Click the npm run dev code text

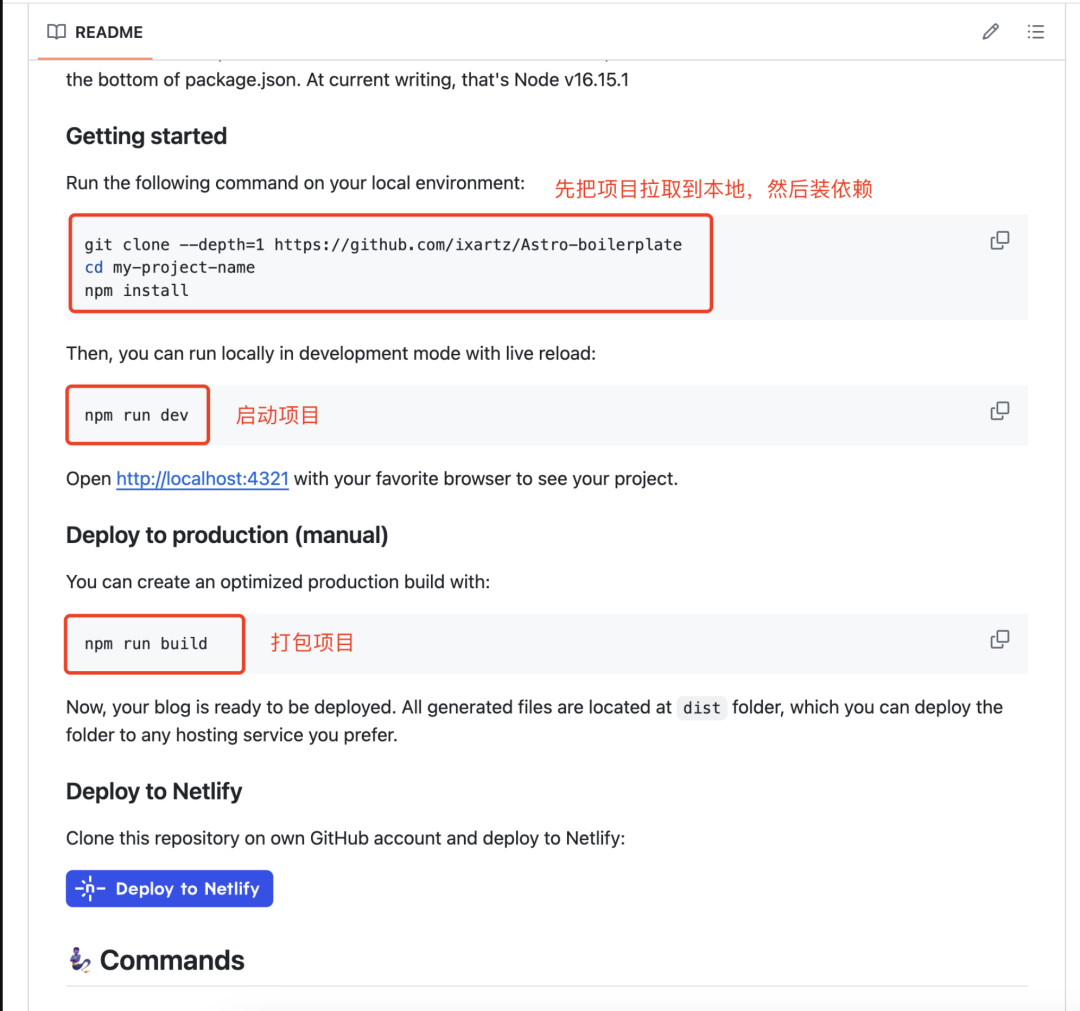click(x=136, y=415)
